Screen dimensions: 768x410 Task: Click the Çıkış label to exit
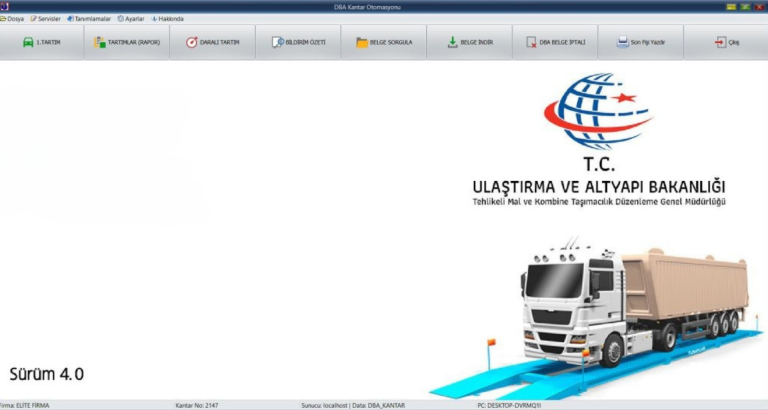click(734, 43)
